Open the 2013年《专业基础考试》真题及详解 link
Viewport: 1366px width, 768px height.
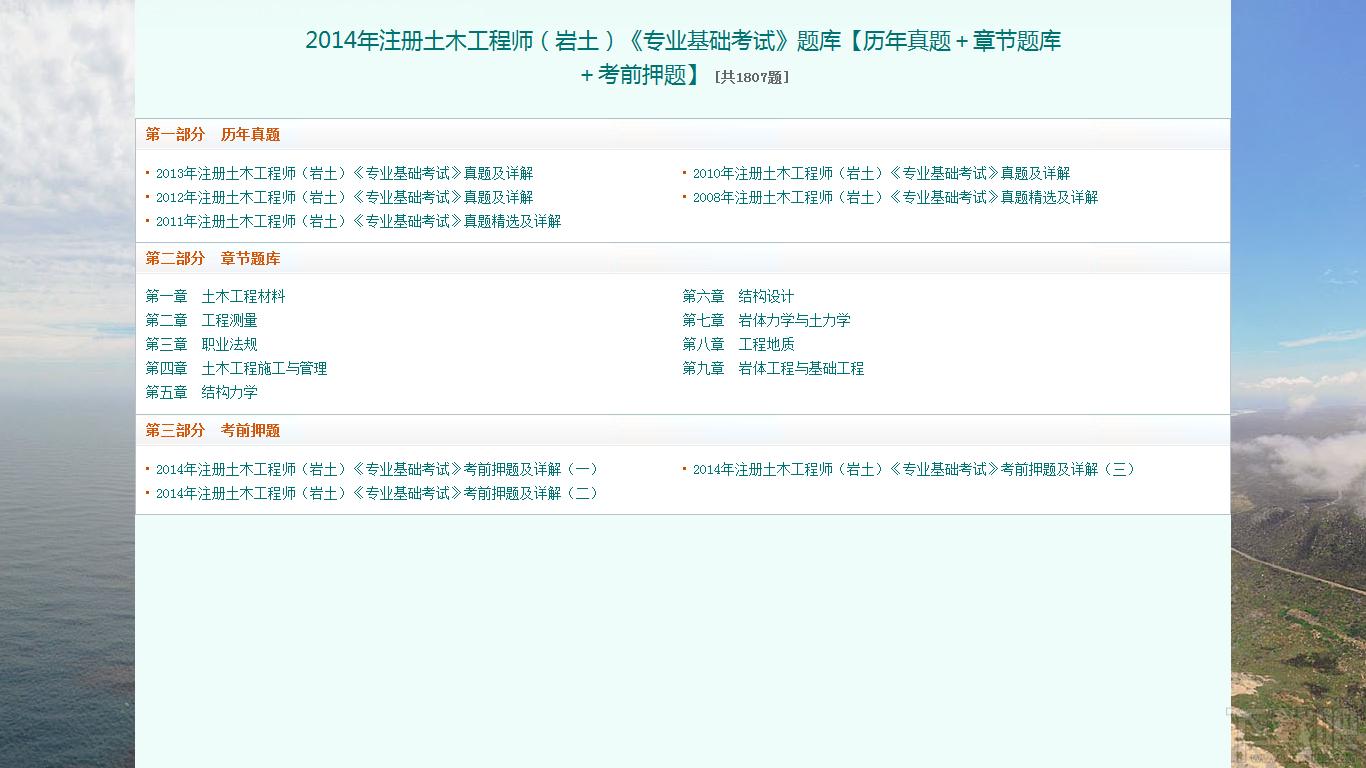(x=343, y=172)
